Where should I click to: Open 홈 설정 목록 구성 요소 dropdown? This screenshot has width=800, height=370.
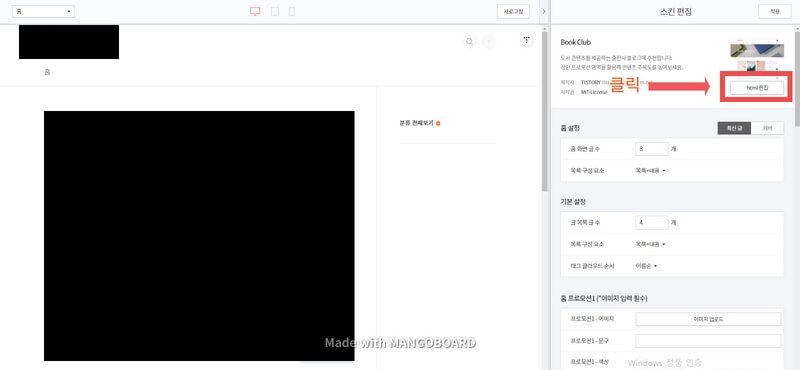click(650, 170)
